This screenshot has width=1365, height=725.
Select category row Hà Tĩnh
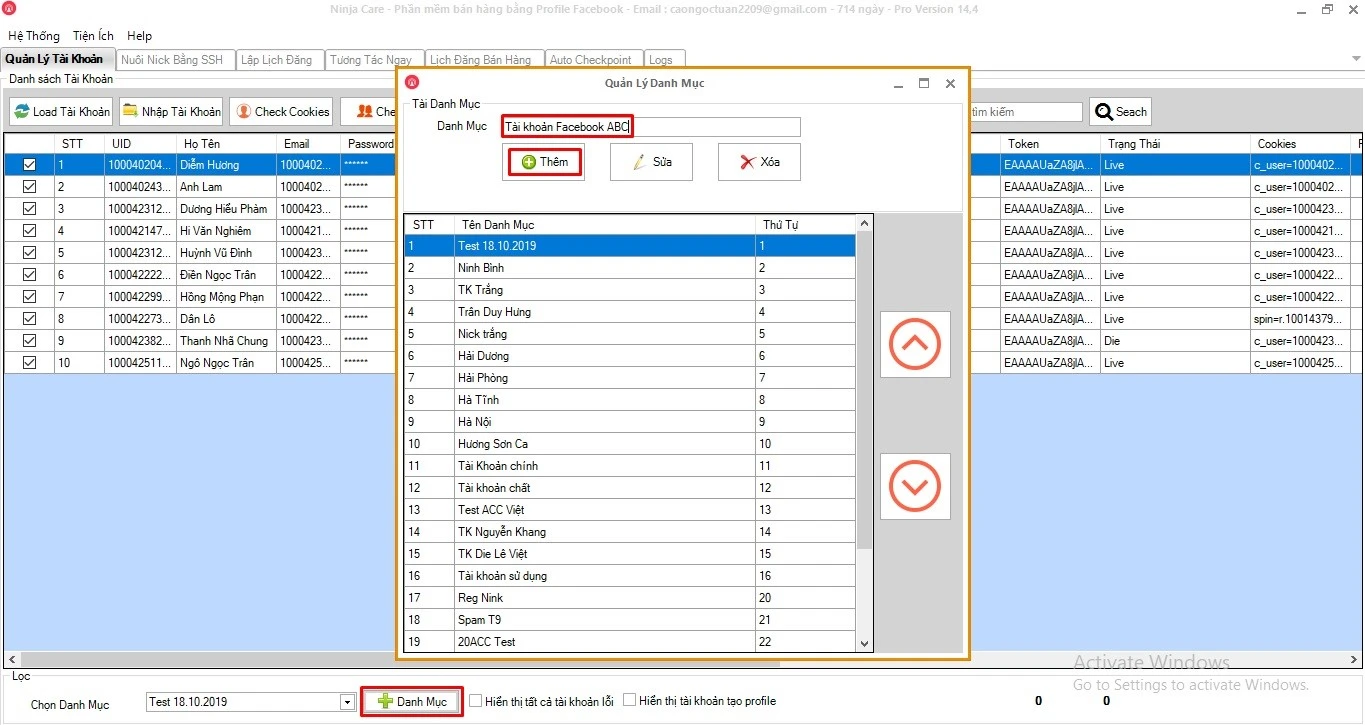(x=630, y=400)
